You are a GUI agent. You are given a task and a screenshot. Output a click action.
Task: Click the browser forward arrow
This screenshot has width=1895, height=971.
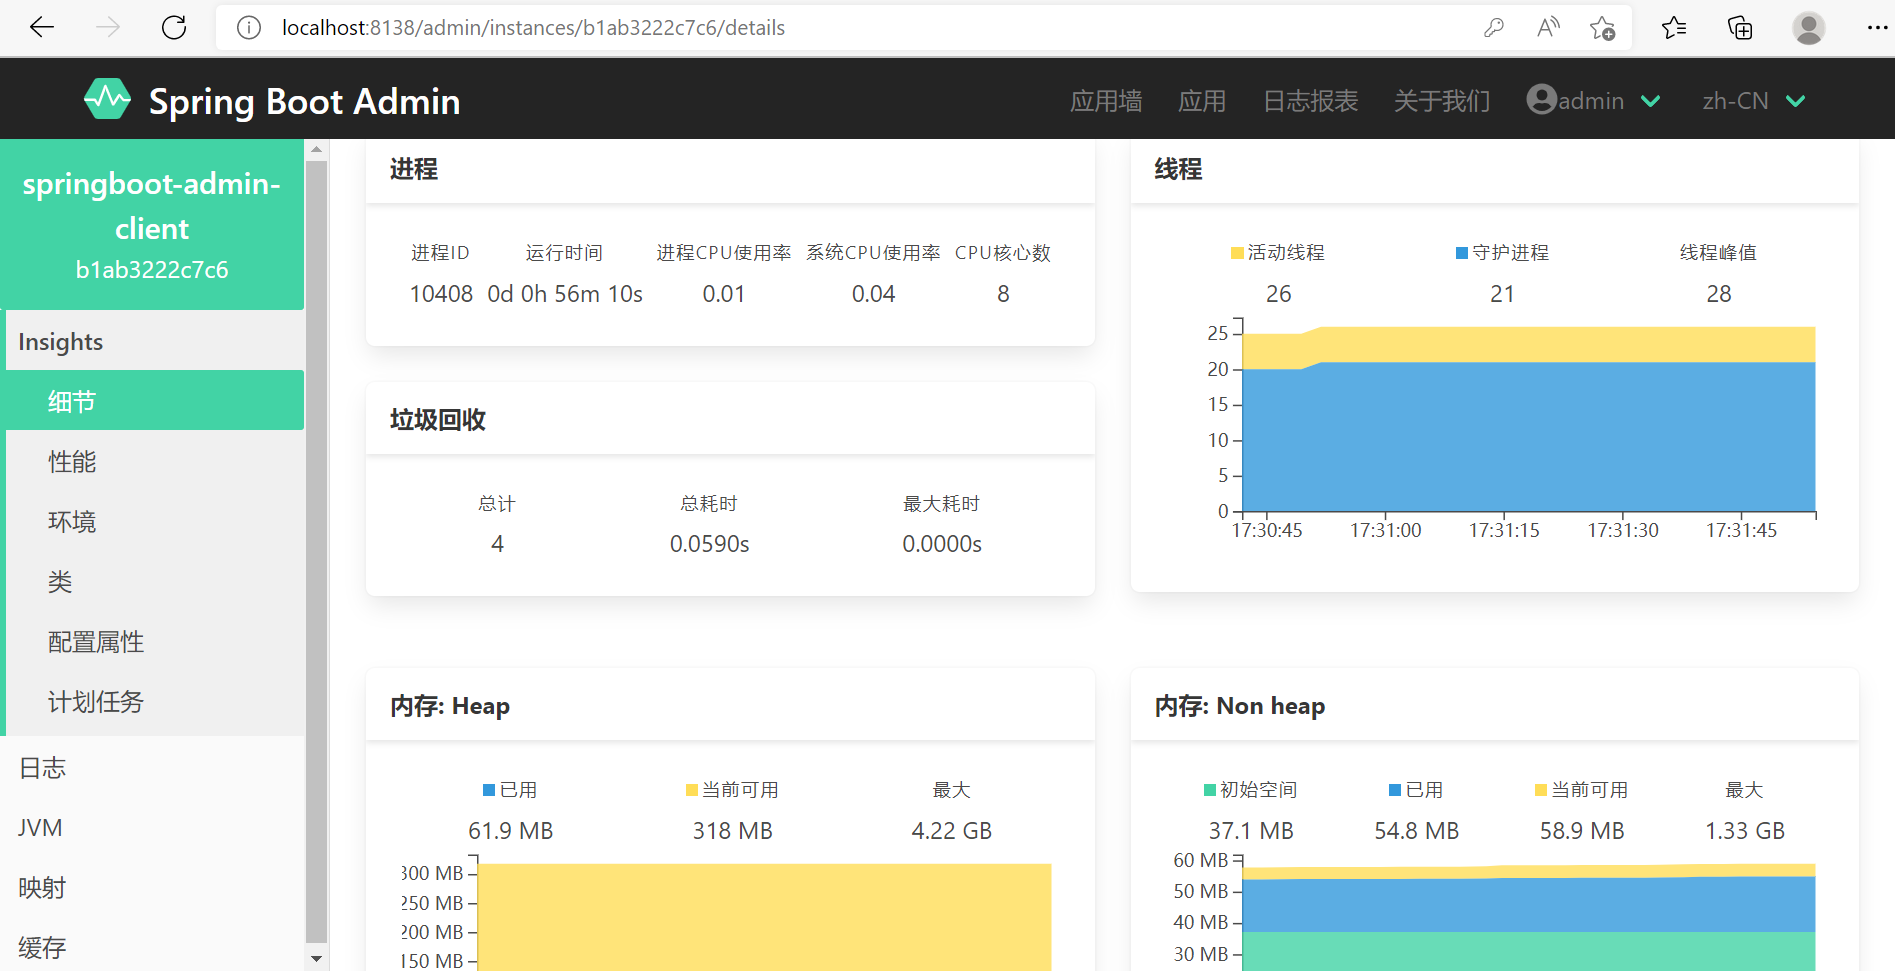click(108, 28)
